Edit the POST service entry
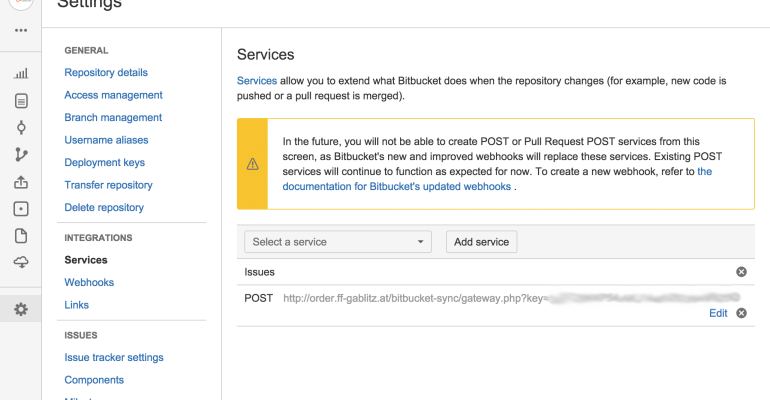 coord(718,313)
